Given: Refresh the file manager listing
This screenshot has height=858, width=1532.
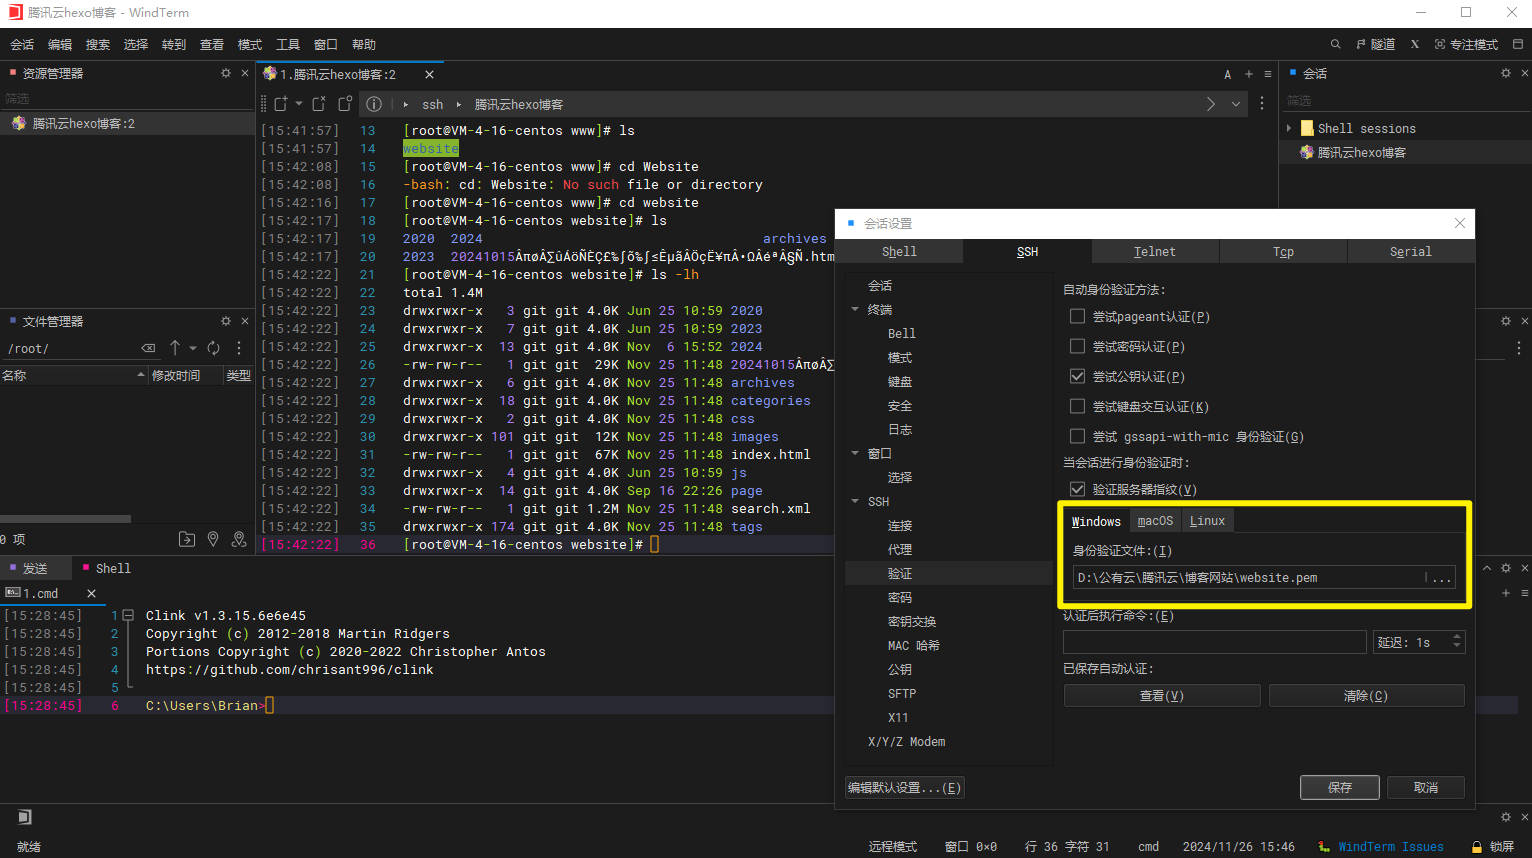Looking at the screenshot, I should (x=213, y=348).
